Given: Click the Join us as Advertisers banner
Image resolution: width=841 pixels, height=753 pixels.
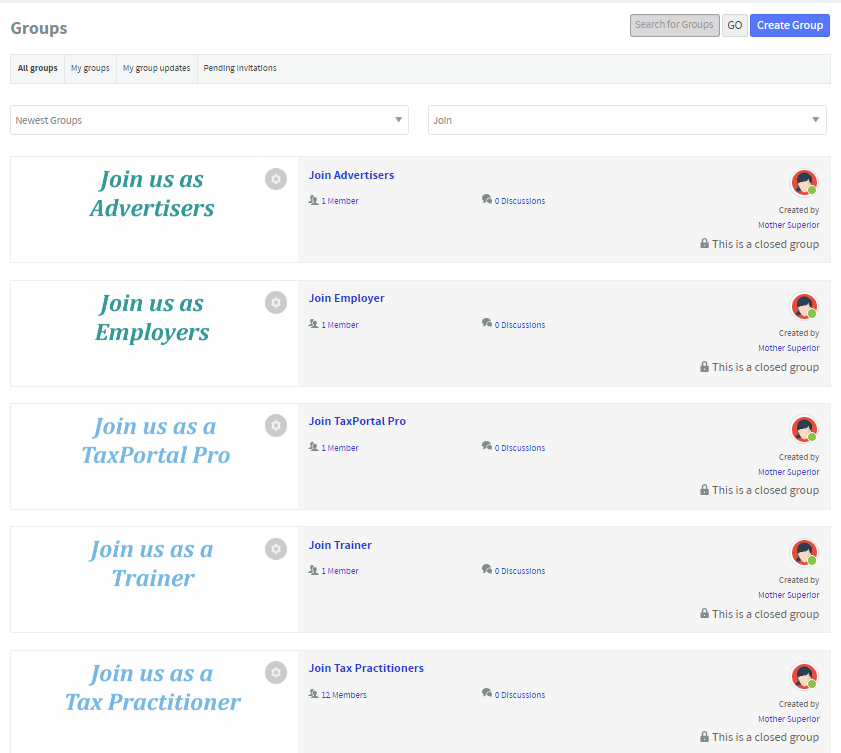Looking at the screenshot, I should [152, 194].
